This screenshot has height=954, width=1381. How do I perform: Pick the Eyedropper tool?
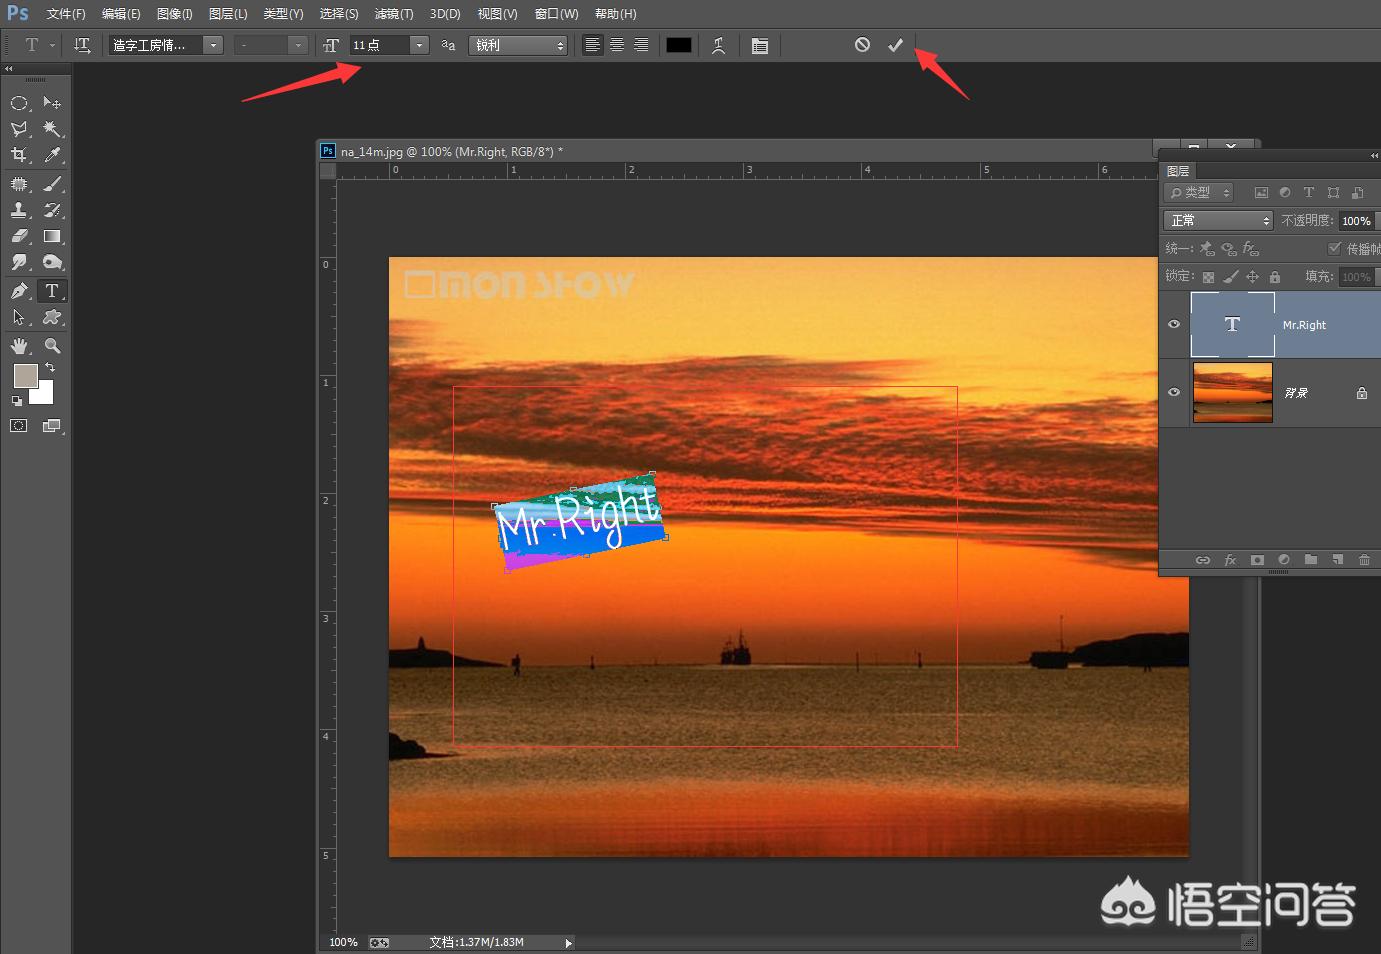(x=52, y=155)
